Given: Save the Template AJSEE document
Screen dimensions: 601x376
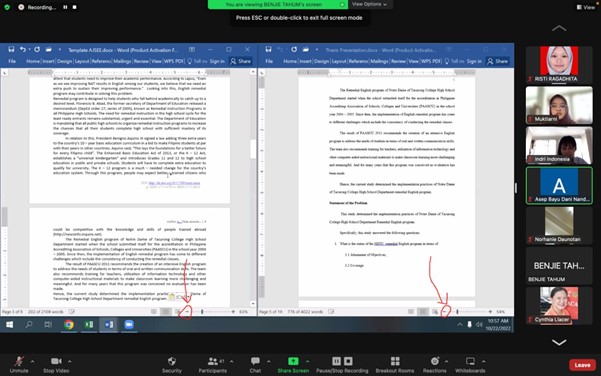Looking at the screenshot, I should [x=11, y=49].
